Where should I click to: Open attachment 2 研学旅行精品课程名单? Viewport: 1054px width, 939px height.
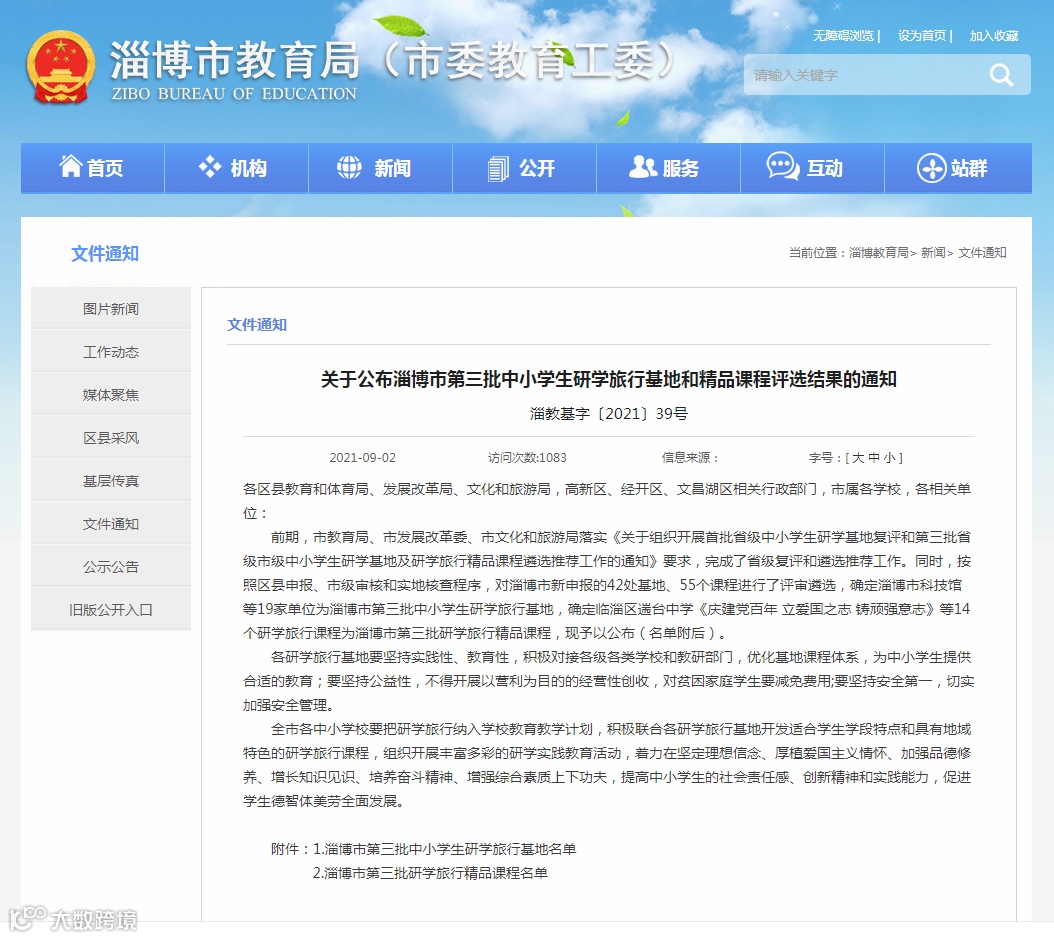pyautogui.click(x=430, y=873)
